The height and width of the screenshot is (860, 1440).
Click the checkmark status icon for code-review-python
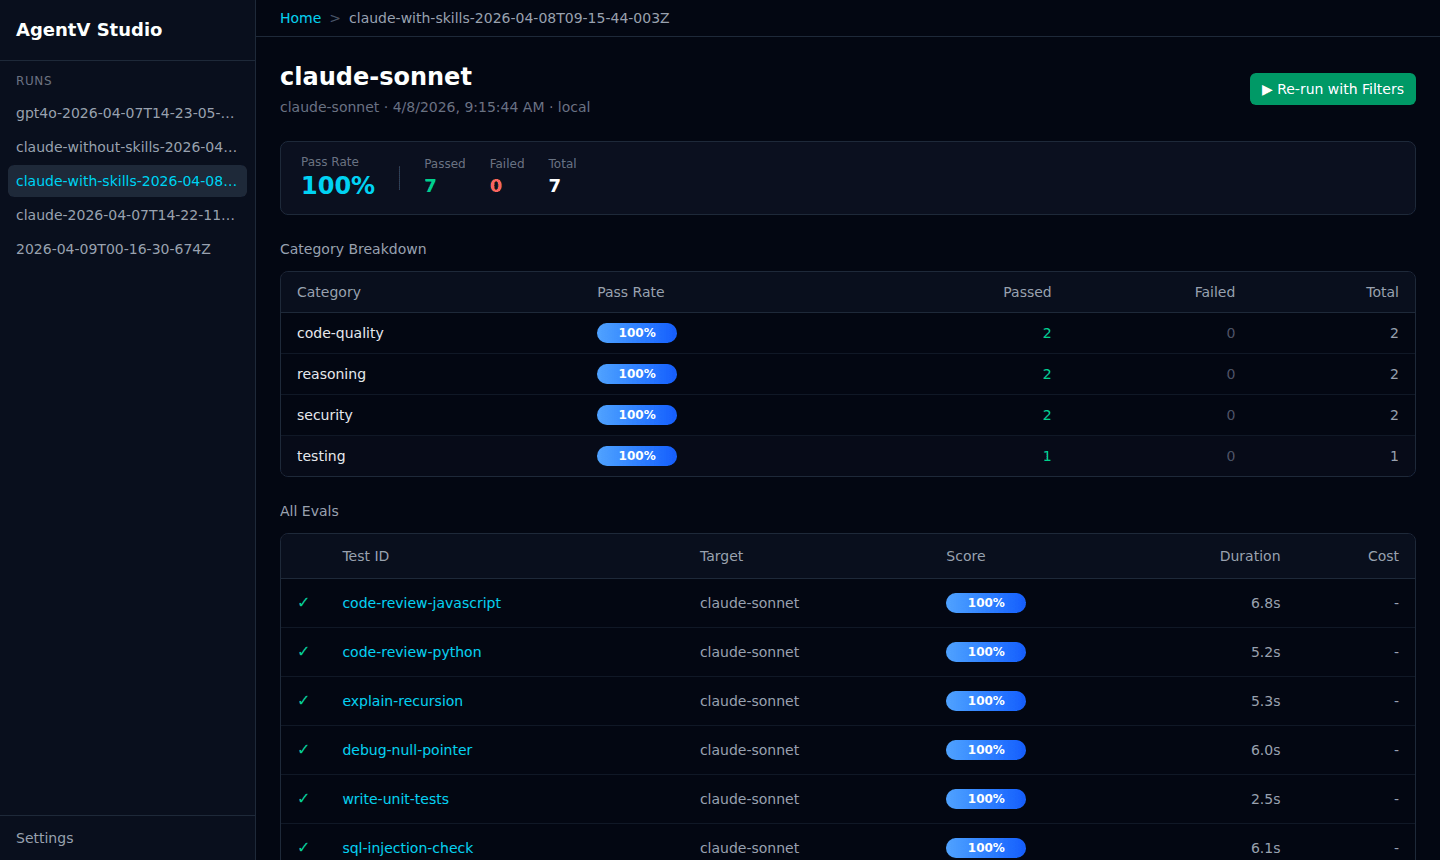pos(304,651)
